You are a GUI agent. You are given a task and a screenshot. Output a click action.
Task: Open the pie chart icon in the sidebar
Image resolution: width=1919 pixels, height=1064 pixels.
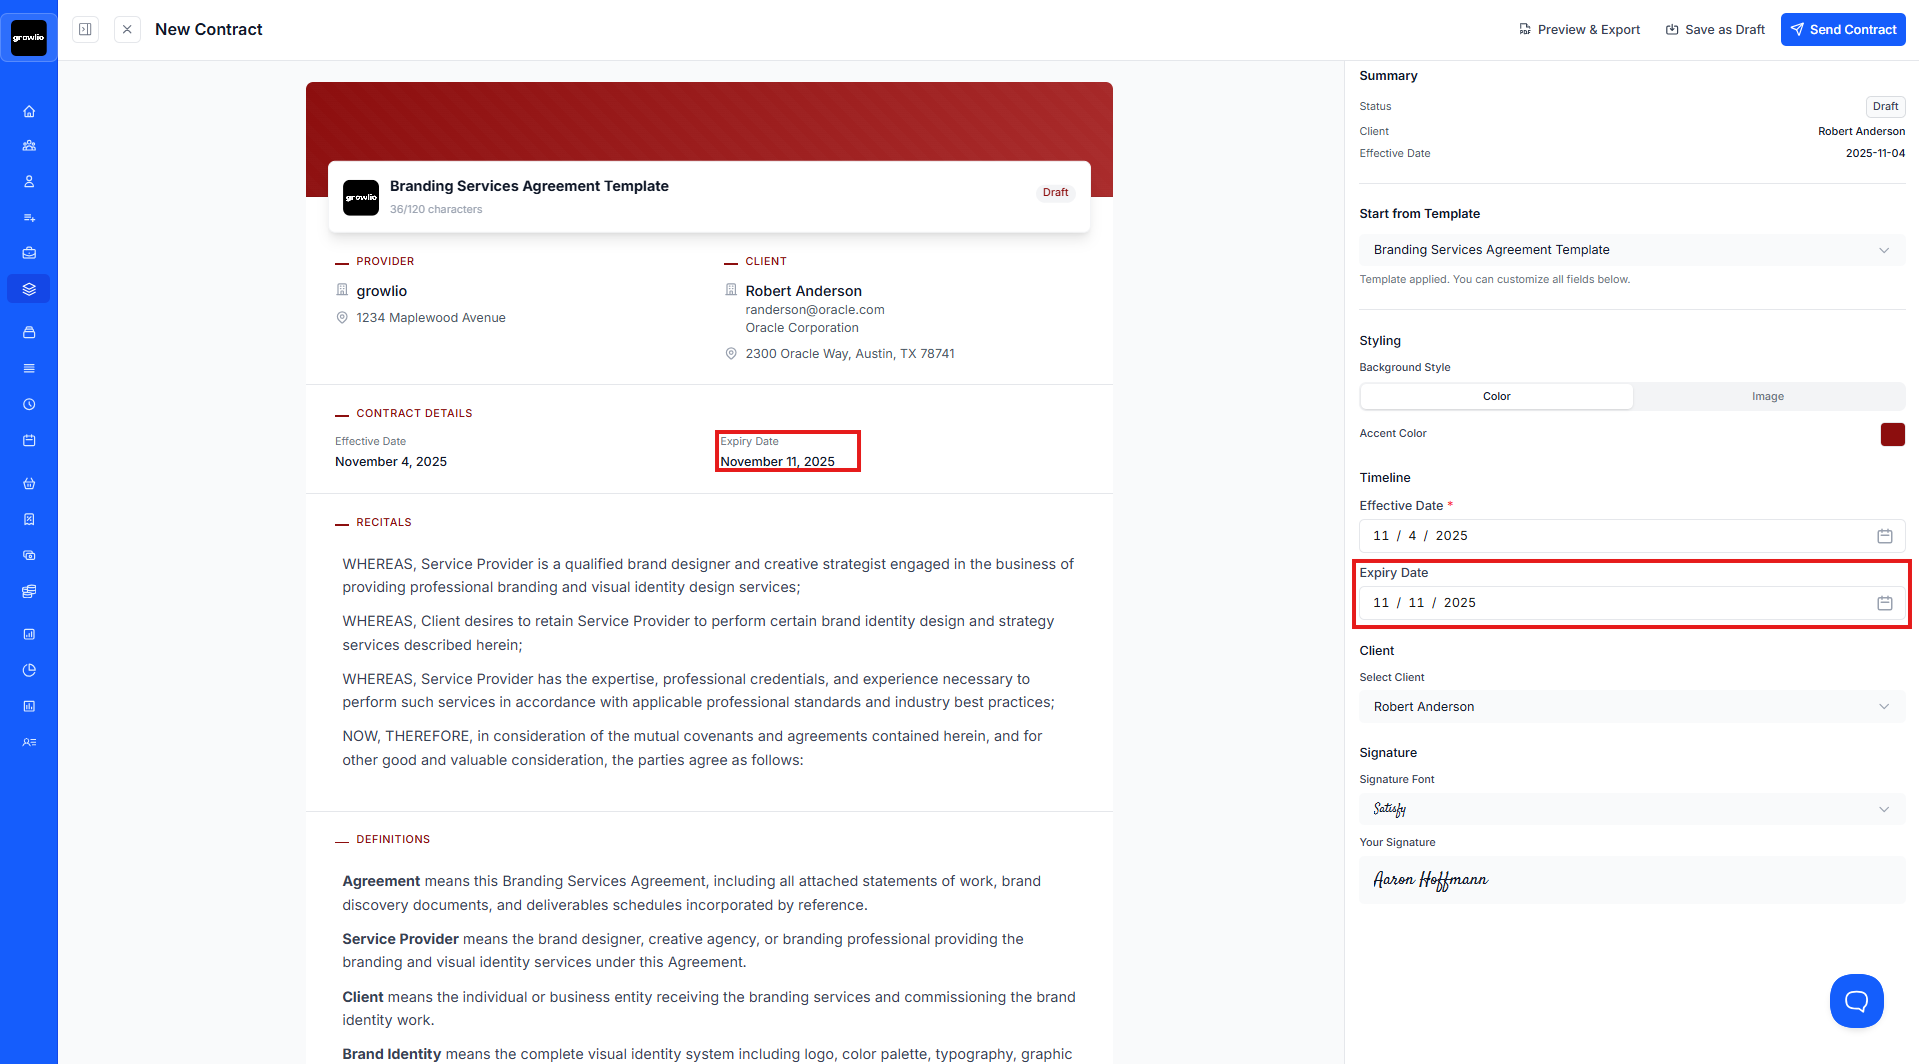click(29, 670)
